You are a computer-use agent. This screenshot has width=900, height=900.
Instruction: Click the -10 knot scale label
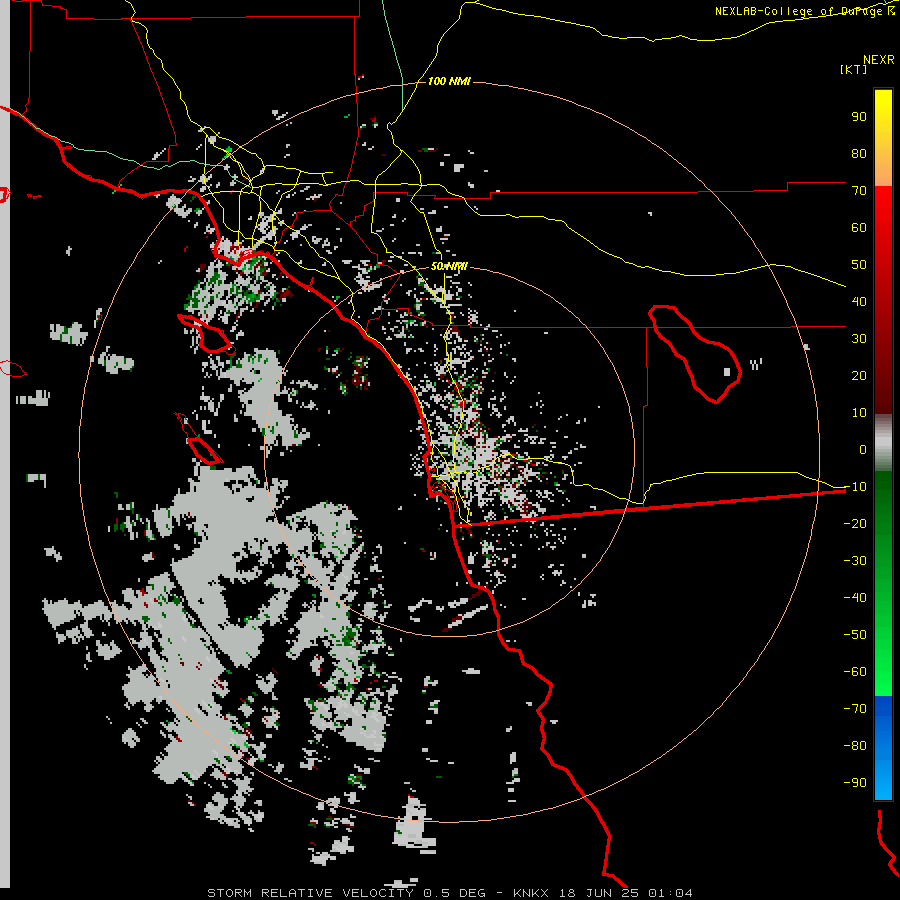pyautogui.click(x=855, y=487)
